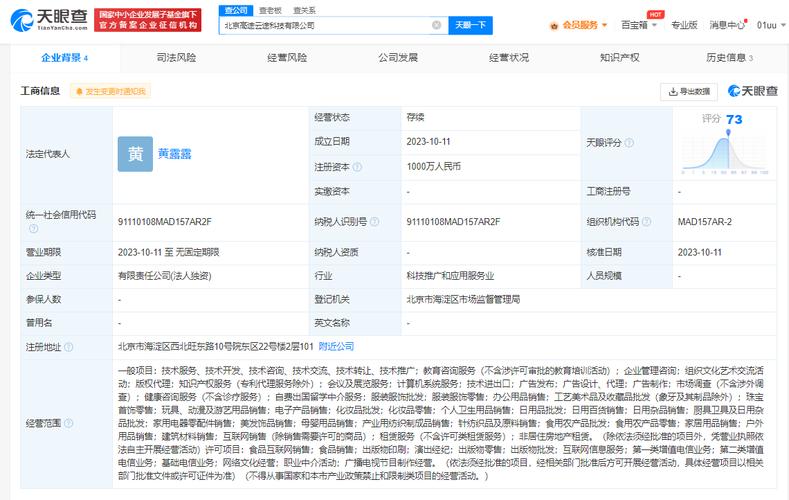Screen dimensions: 789x500
Task: Click the credit code value in the 统一社会信用代码 row
Action: pos(165,222)
